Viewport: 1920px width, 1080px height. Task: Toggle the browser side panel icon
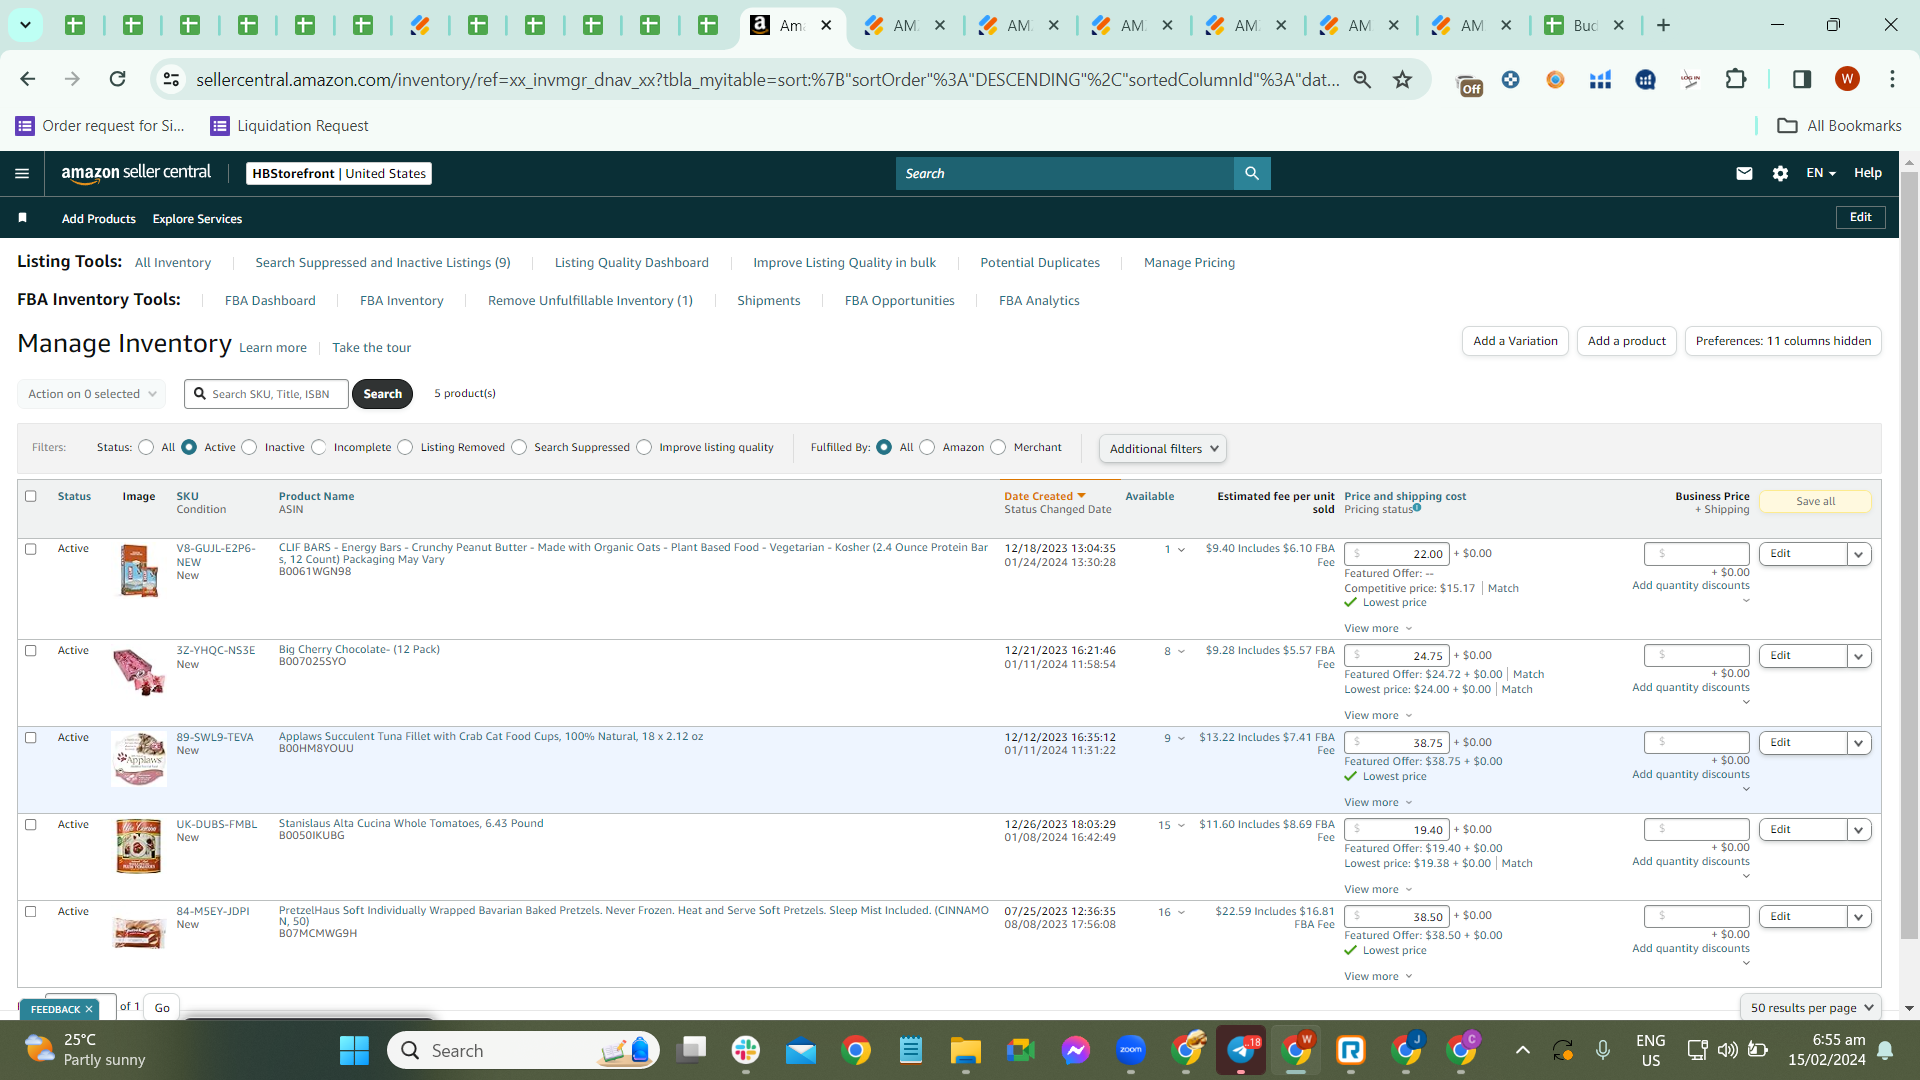[1801, 79]
